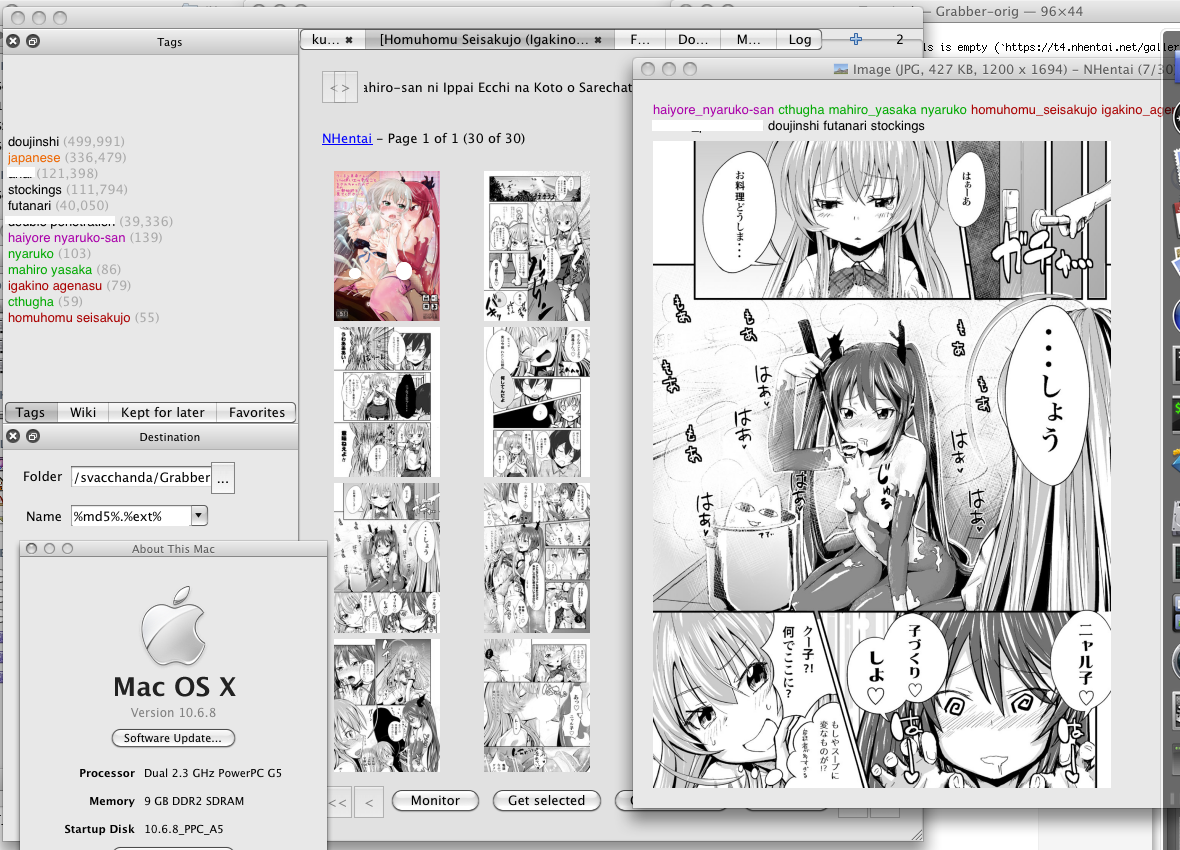Go to previous page with the '<' button
Image resolution: width=1180 pixels, height=850 pixels.
[x=369, y=803]
